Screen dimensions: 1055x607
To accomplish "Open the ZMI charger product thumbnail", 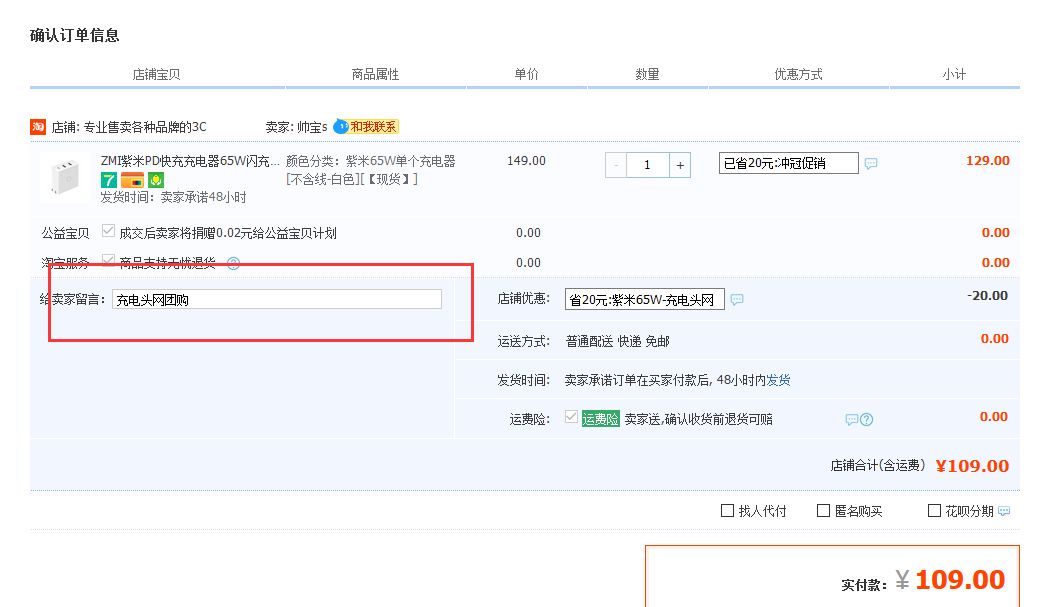I will (x=65, y=178).
